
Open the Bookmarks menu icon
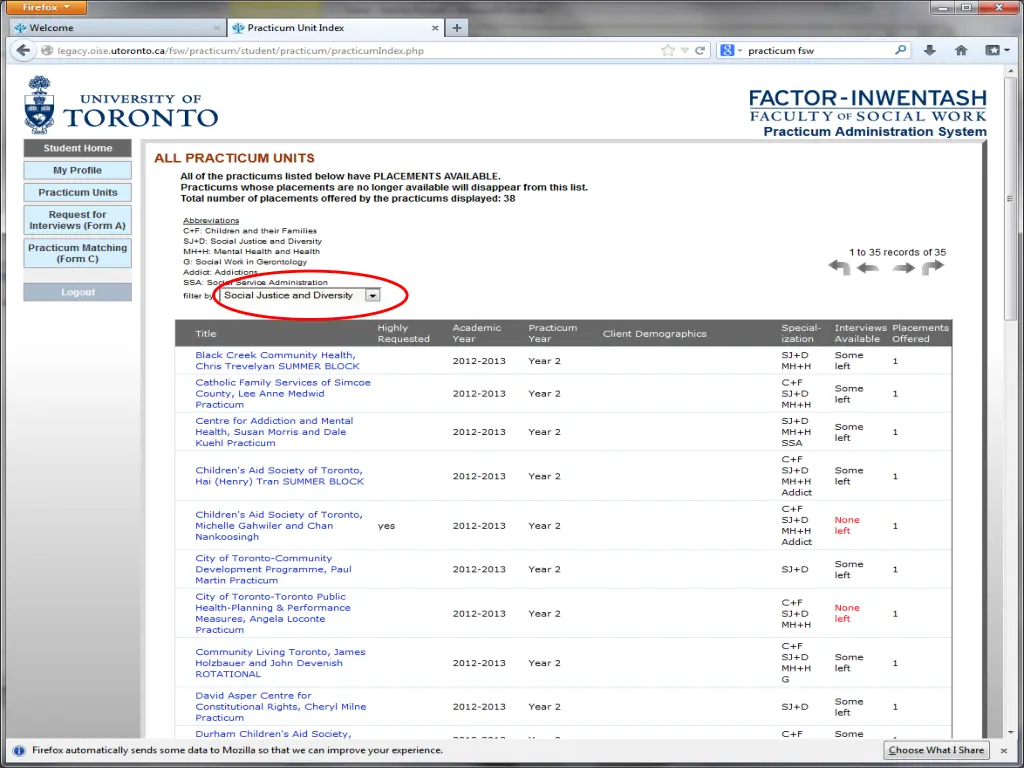pyautogui.click(x=997, y=50)
